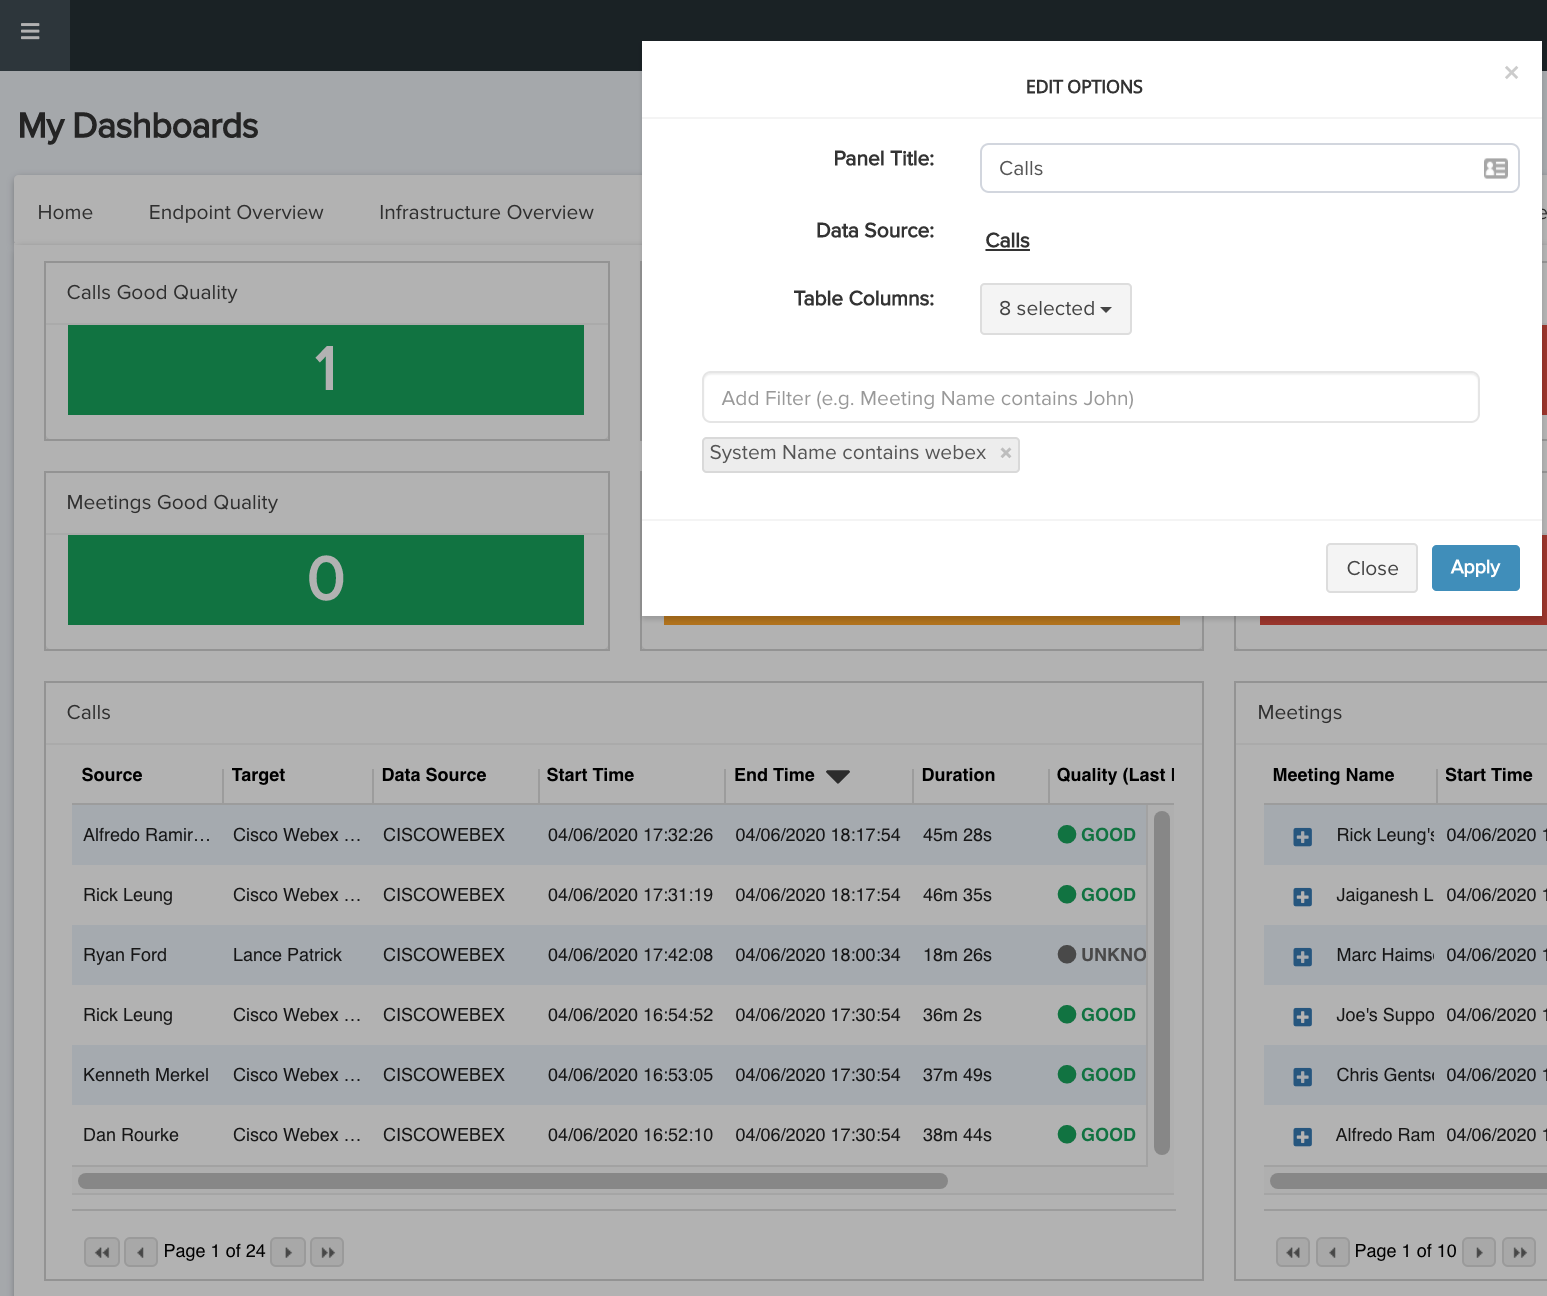Click the Lance Patrick target cell
The height and width of the screenshot is (1296, 1547).
pyautogui.click(x=287, y=955)
